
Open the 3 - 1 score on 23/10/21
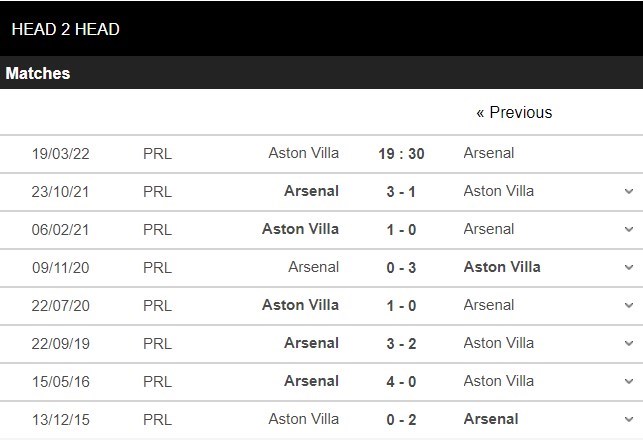(401, 192)
